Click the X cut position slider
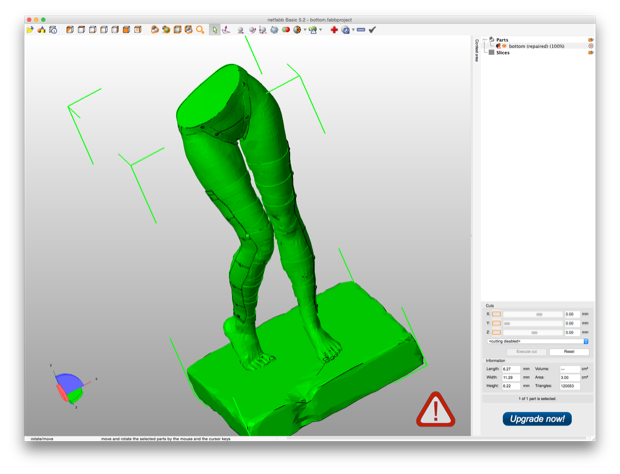620x474 pixels. (x=533, y=314)
